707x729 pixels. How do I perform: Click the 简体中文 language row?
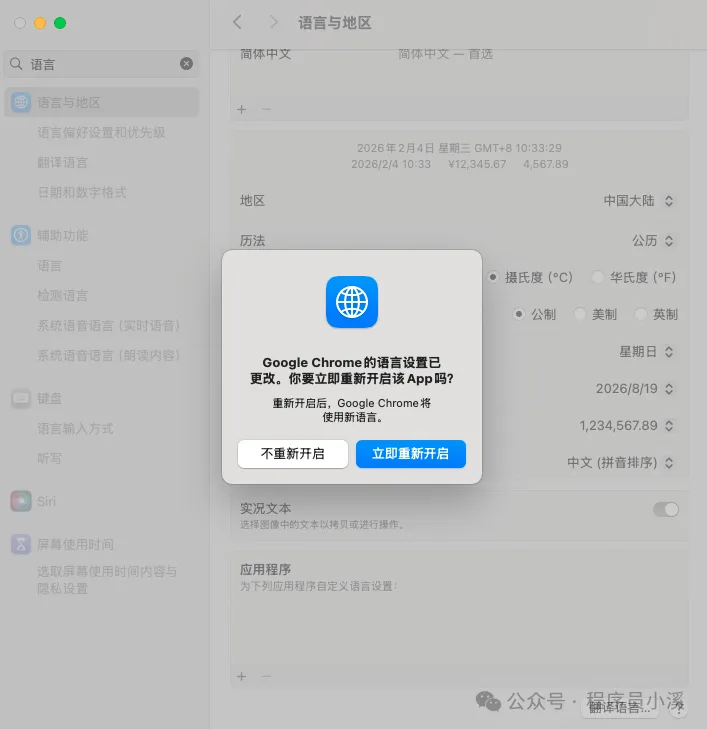pyautogui.click(x=459, y=55)
